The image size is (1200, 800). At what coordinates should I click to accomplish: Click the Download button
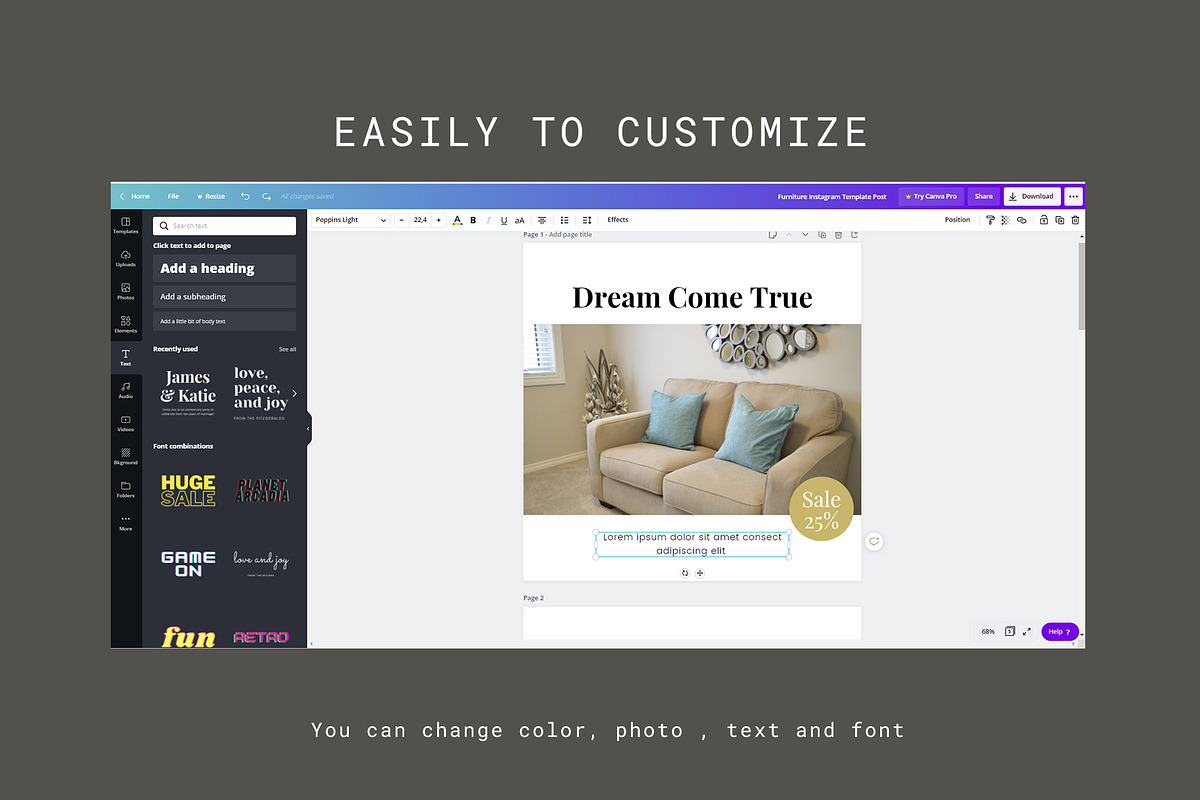click(1032, 196)
